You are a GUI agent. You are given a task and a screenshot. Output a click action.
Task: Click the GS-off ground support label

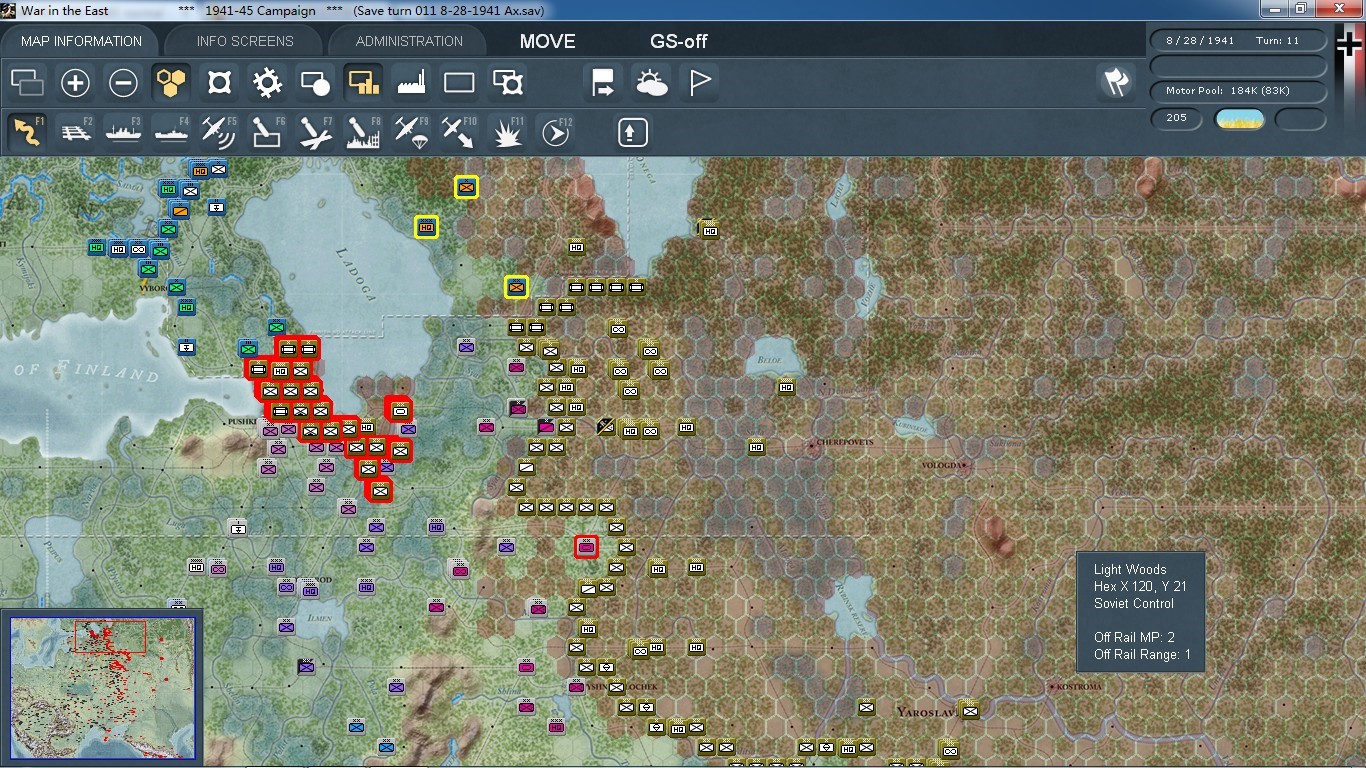coord(679,41)
